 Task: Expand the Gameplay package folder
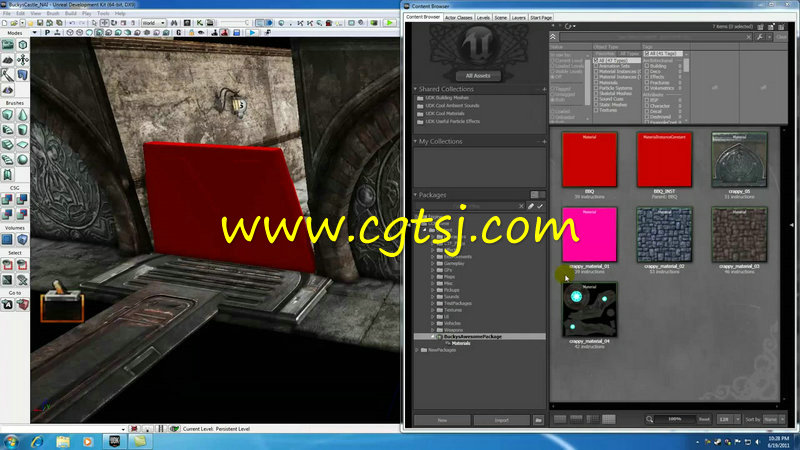pos(433,263)
